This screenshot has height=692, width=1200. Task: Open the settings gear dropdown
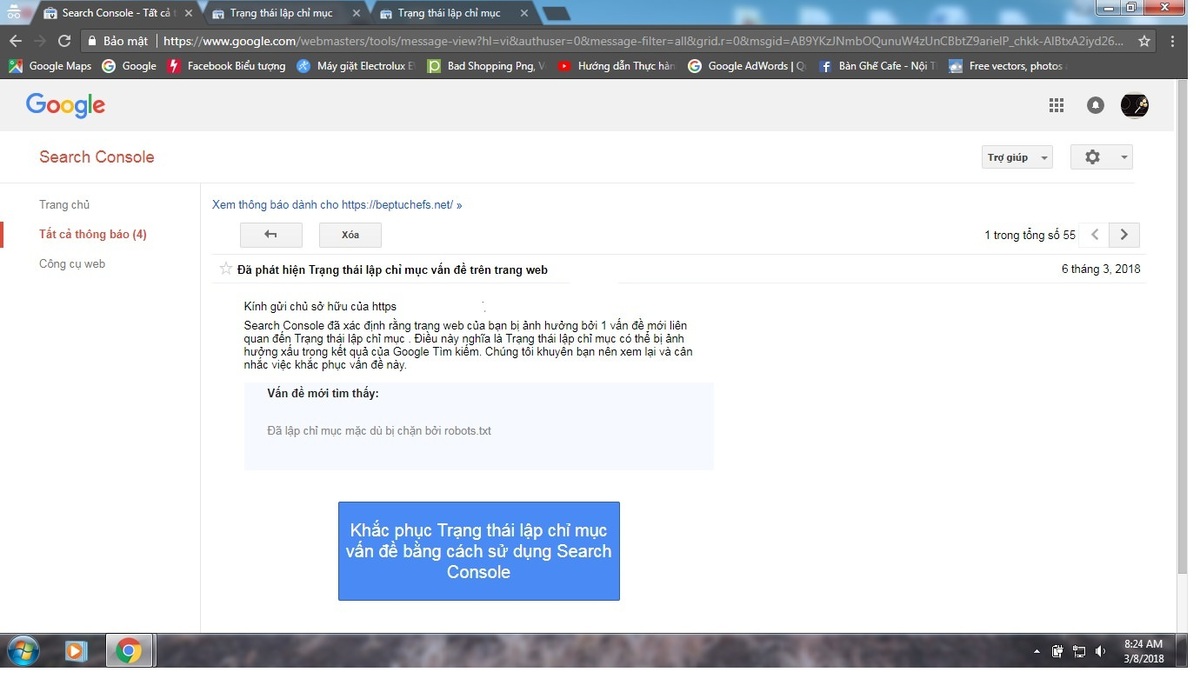[1101, 157]
